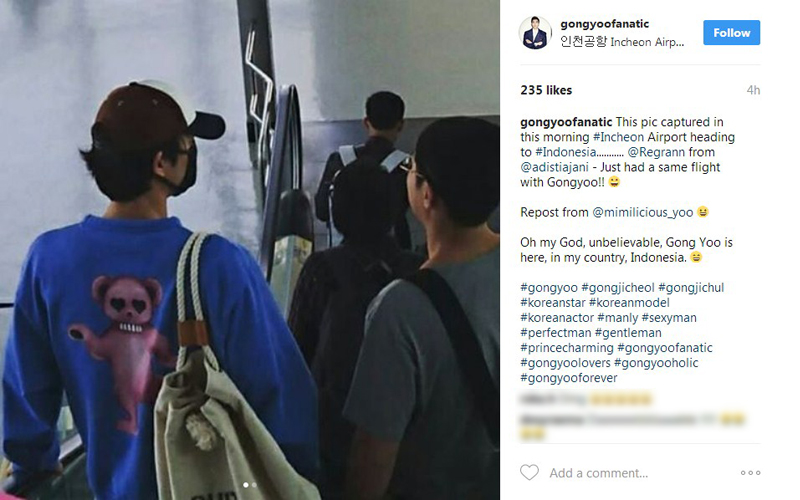Open the three-dot more options menu
800x500 pixels.
pyautogui.click(x=750, y=473)
